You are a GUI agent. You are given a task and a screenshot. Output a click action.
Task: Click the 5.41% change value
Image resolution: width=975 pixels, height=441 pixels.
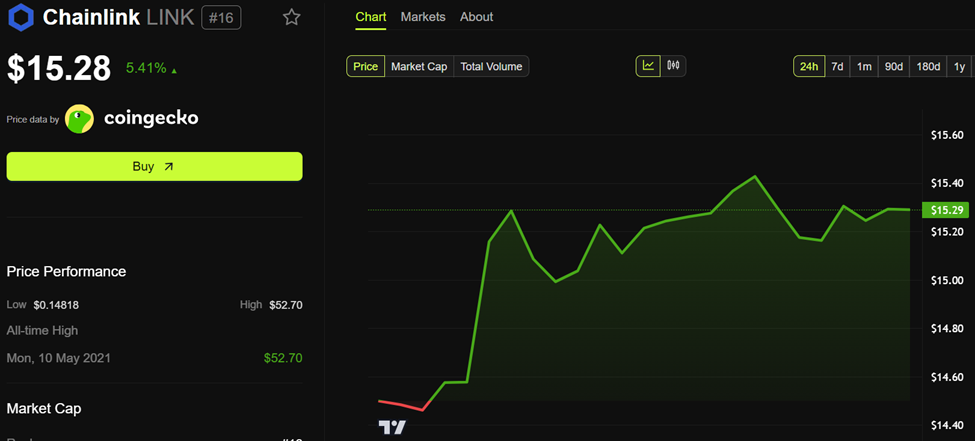[146, 68]
